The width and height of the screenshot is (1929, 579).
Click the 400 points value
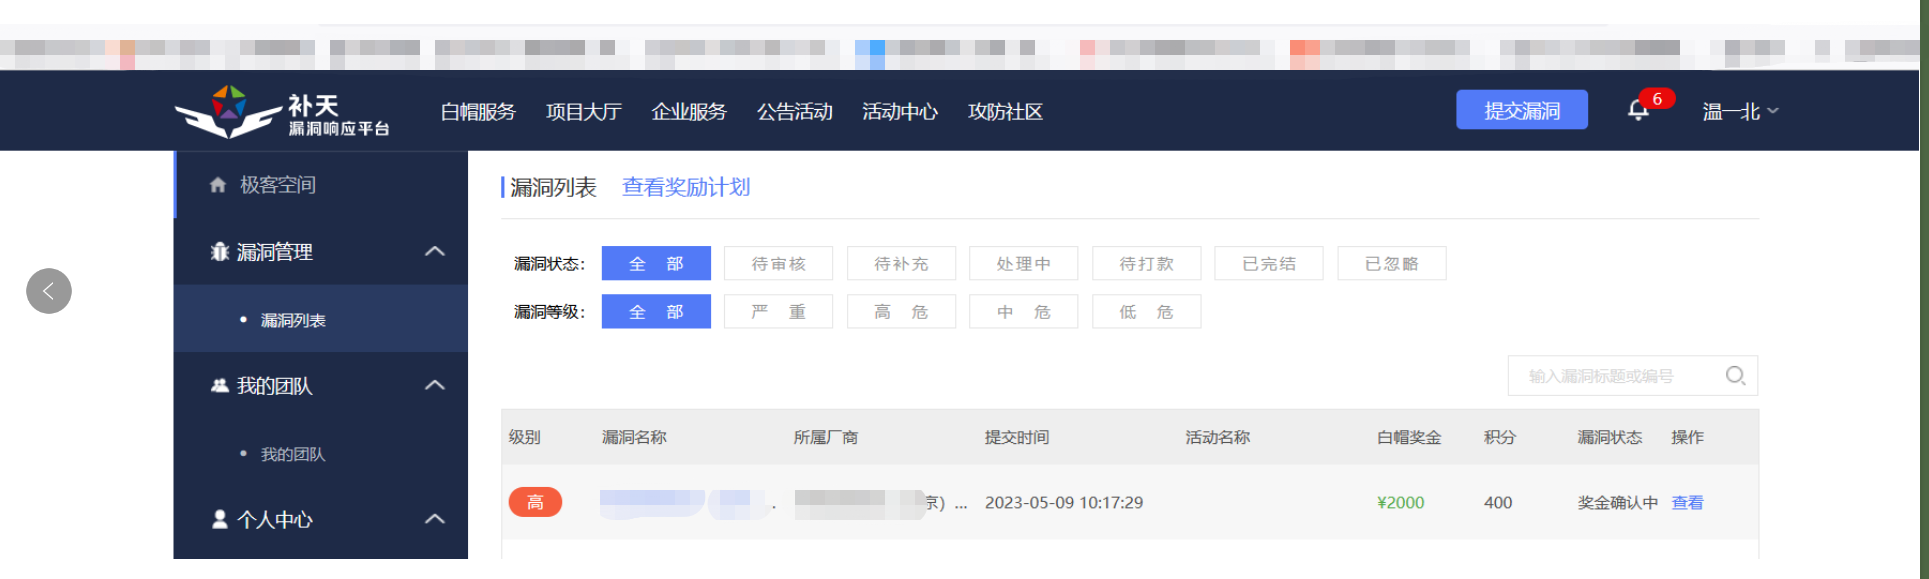tap(1498, 502)
